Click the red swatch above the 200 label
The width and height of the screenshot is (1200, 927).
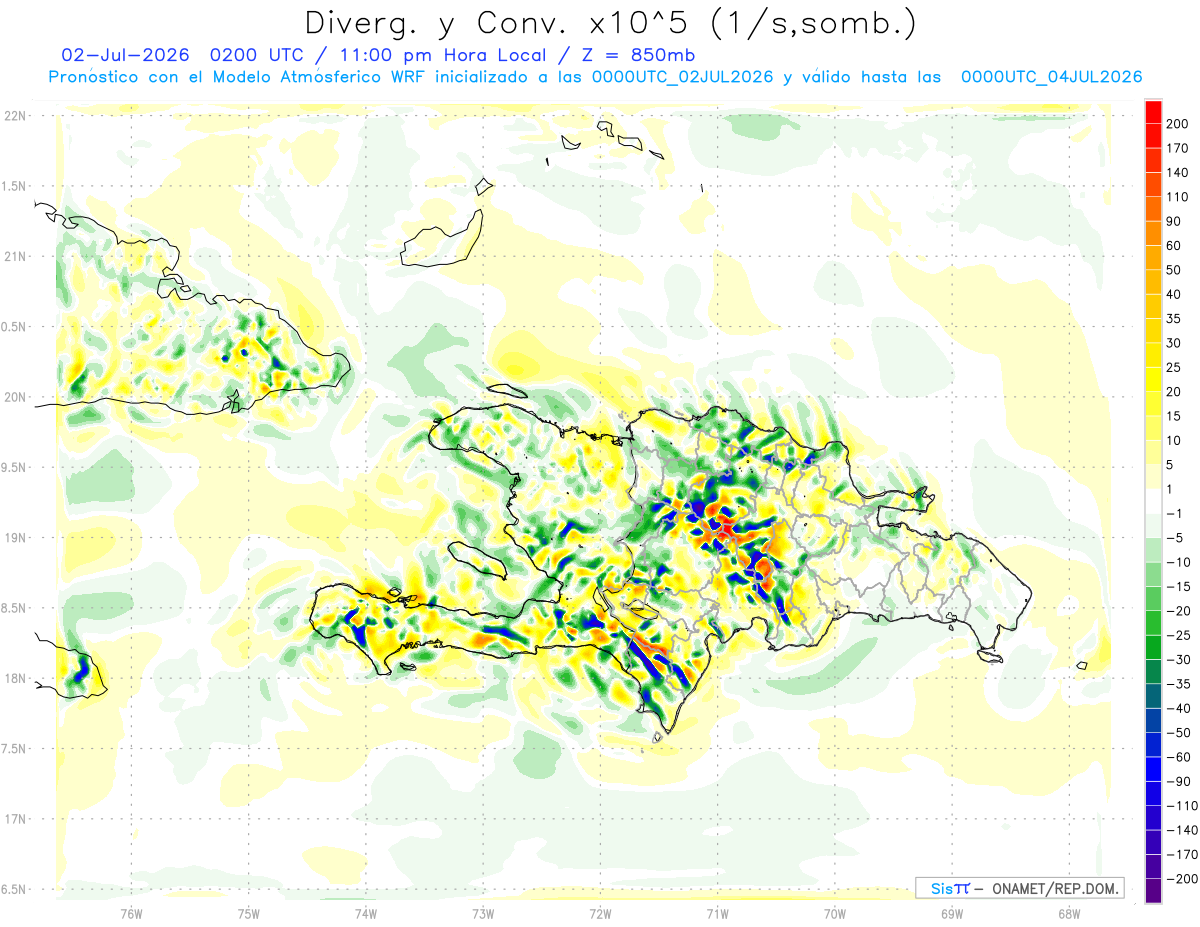(1153, 111)
